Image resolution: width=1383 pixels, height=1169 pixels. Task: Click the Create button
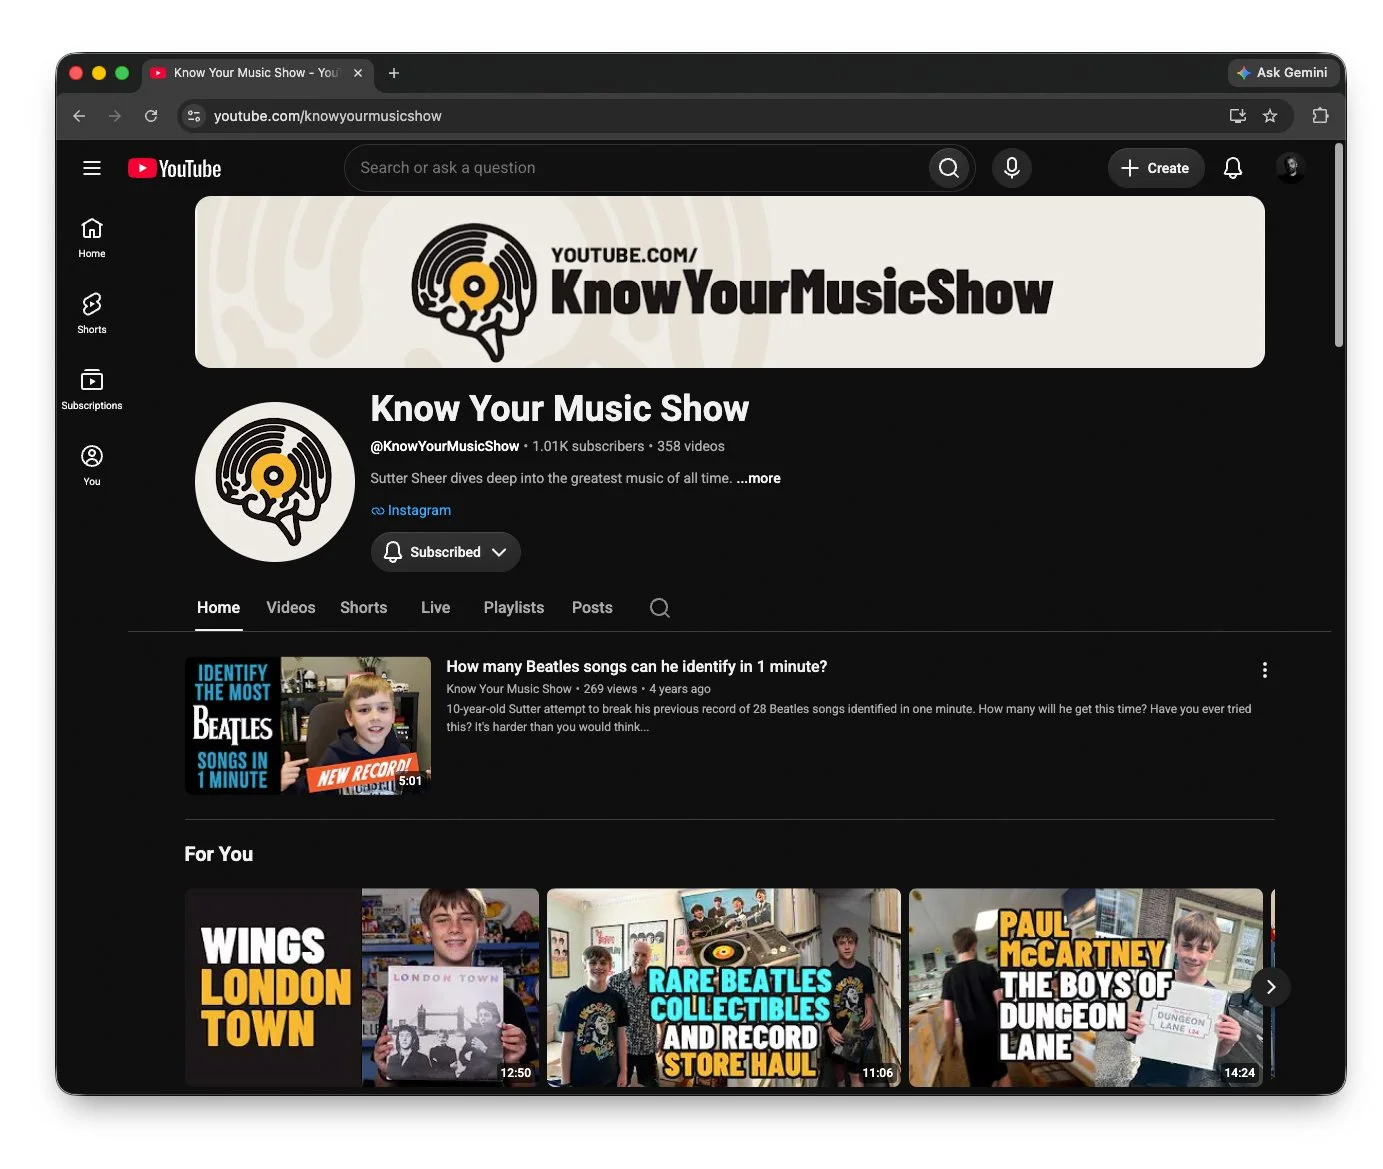pos(1156,168)
